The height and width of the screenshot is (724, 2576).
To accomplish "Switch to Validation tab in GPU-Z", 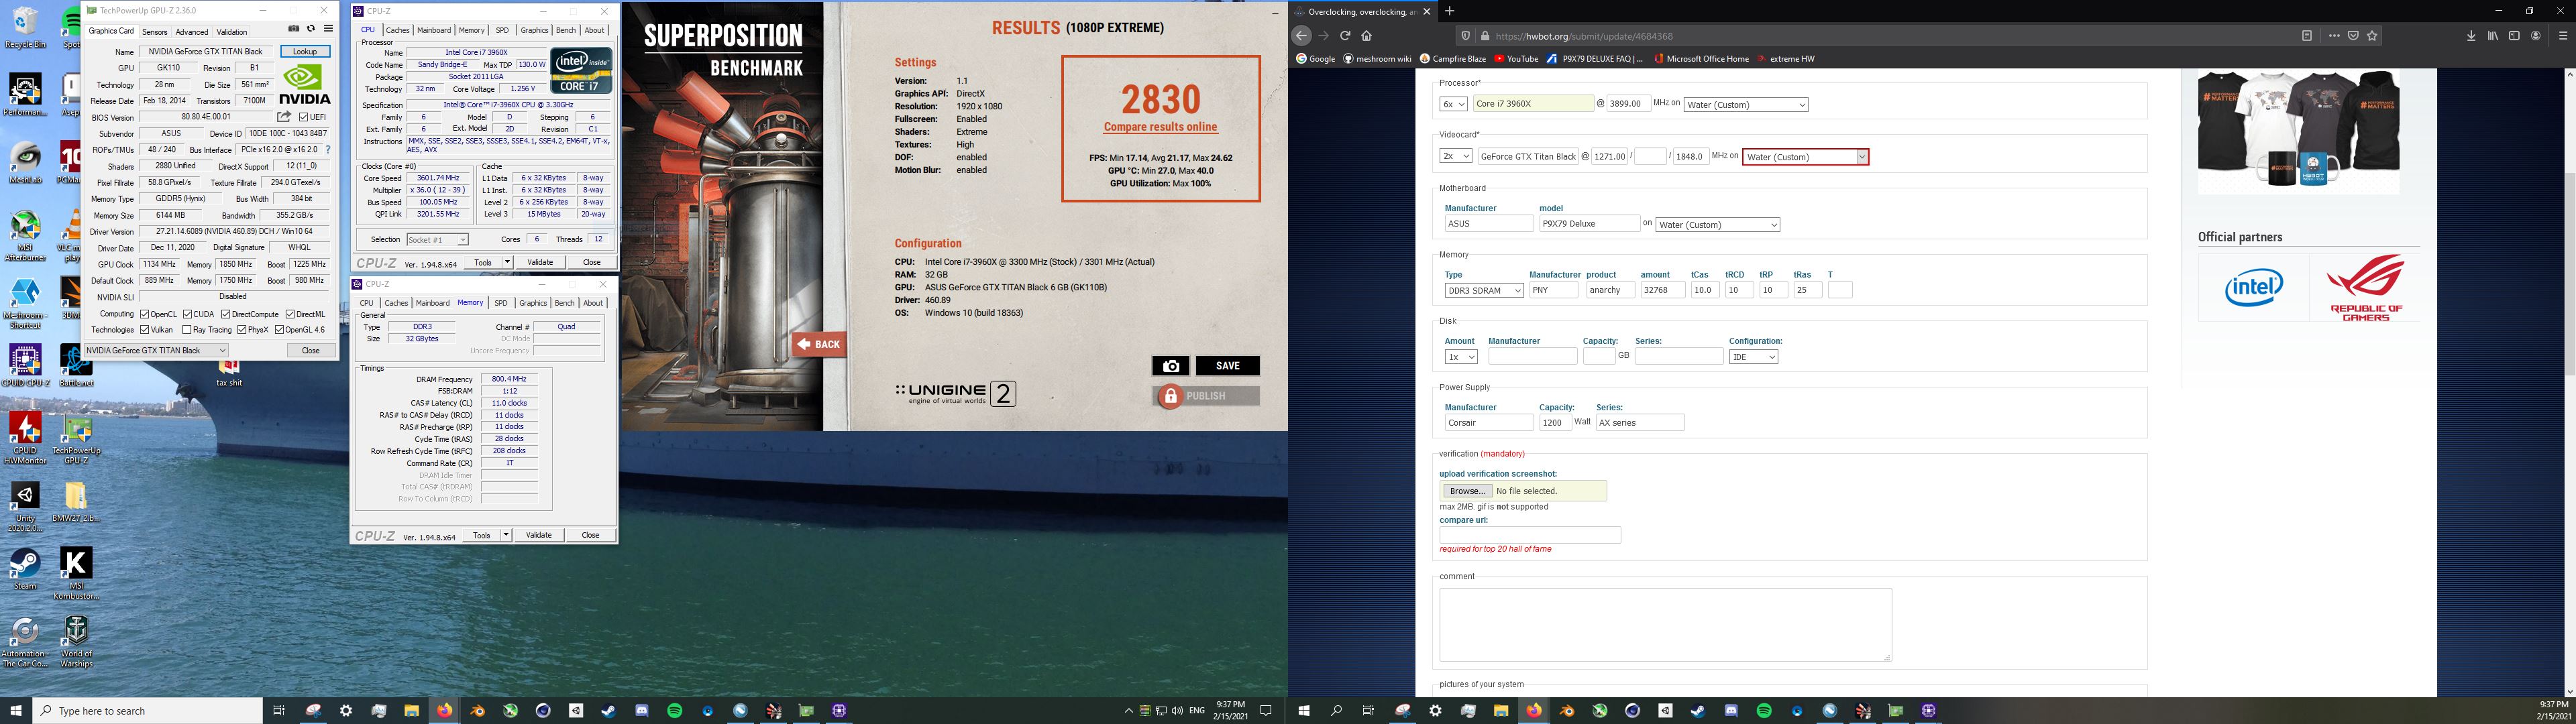I will [232, 31].
